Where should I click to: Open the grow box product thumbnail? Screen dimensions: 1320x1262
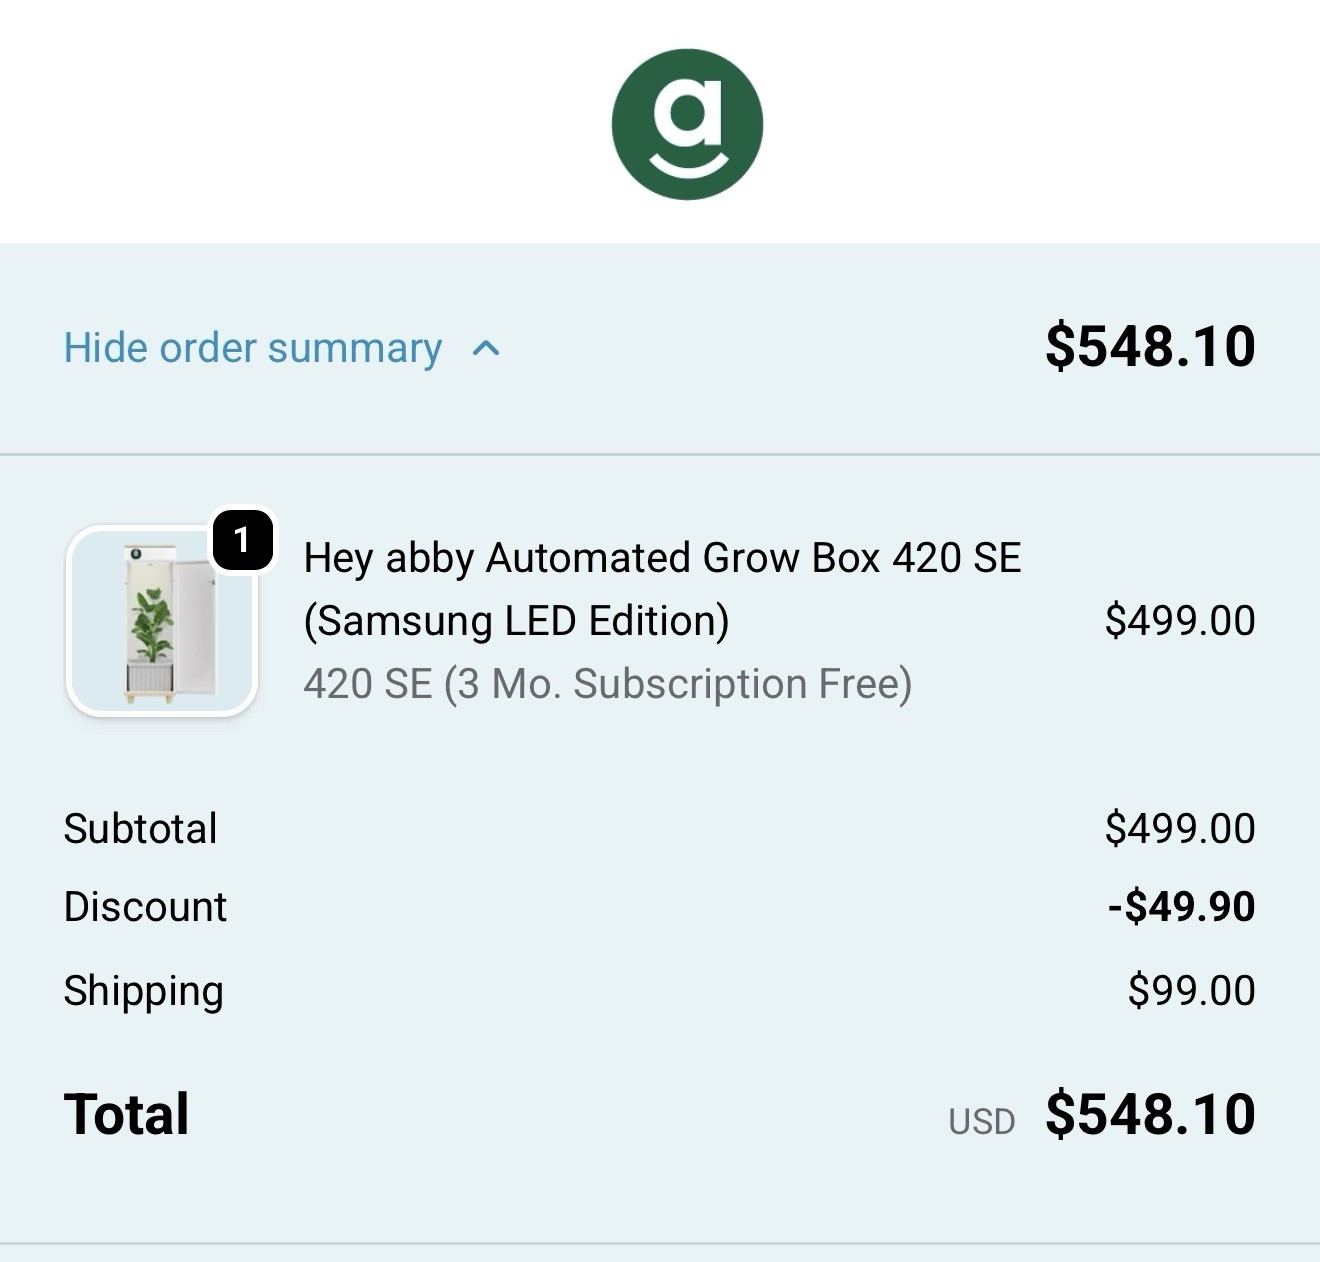[162, 621]
